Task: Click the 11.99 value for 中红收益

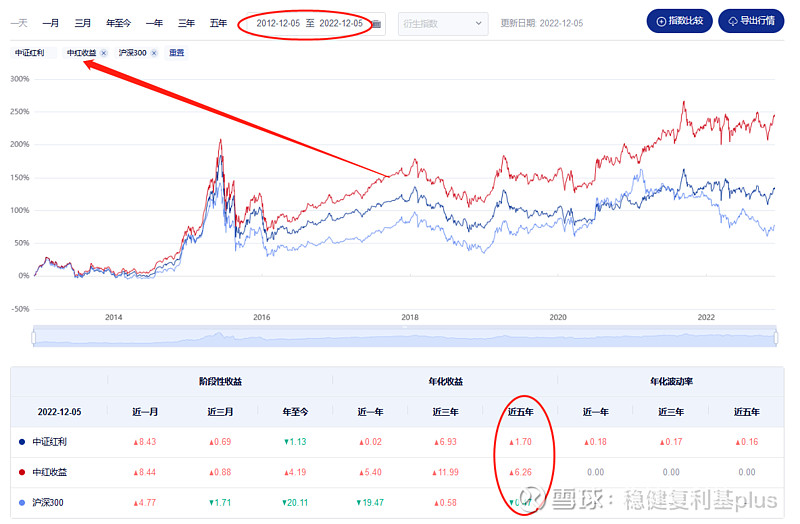Action: tap(445, 472)
